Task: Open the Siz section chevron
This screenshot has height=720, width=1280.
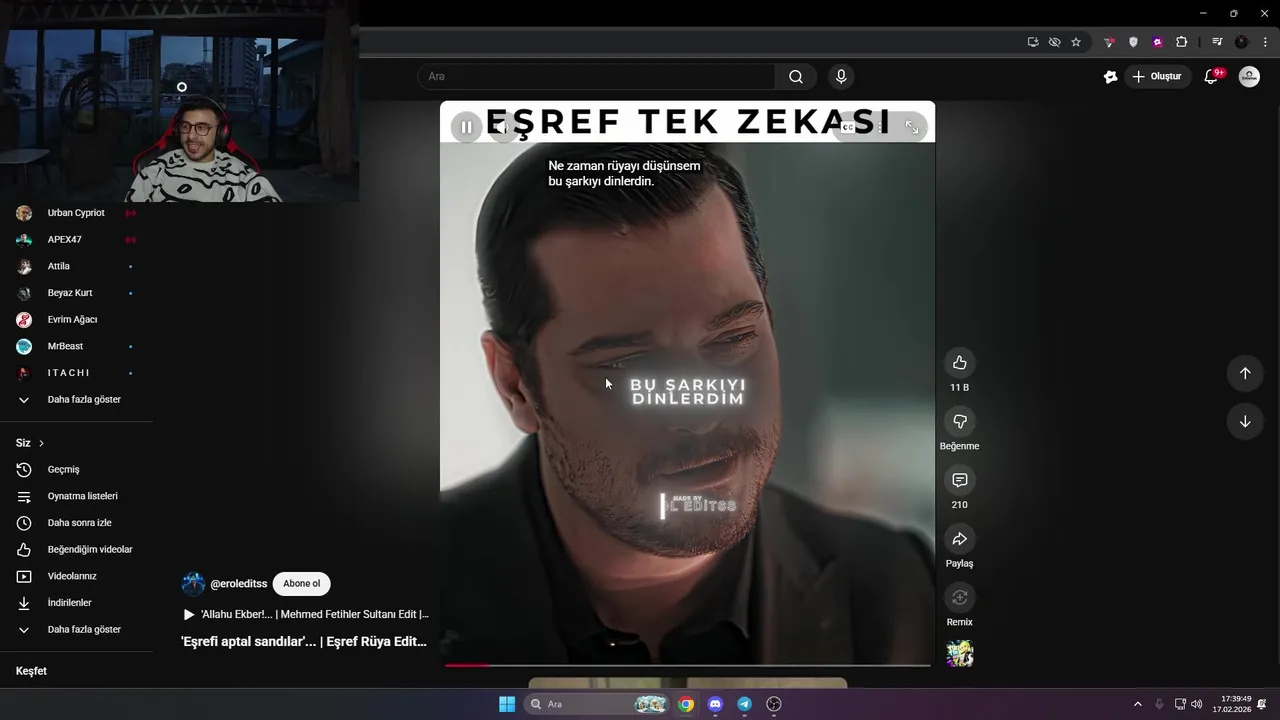Action: point(41,443)
